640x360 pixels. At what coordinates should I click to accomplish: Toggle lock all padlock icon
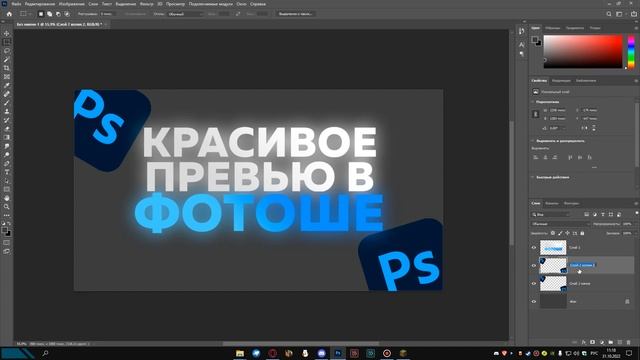[582, 233]
